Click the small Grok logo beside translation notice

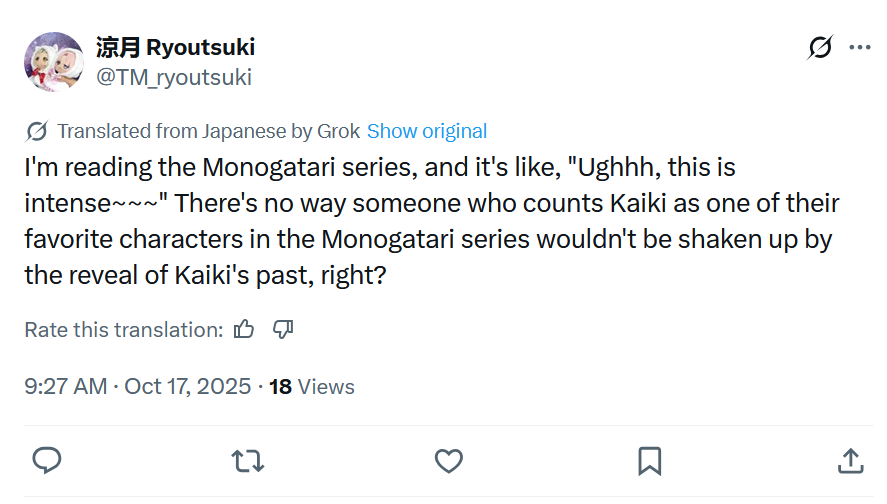click(37, 131)
